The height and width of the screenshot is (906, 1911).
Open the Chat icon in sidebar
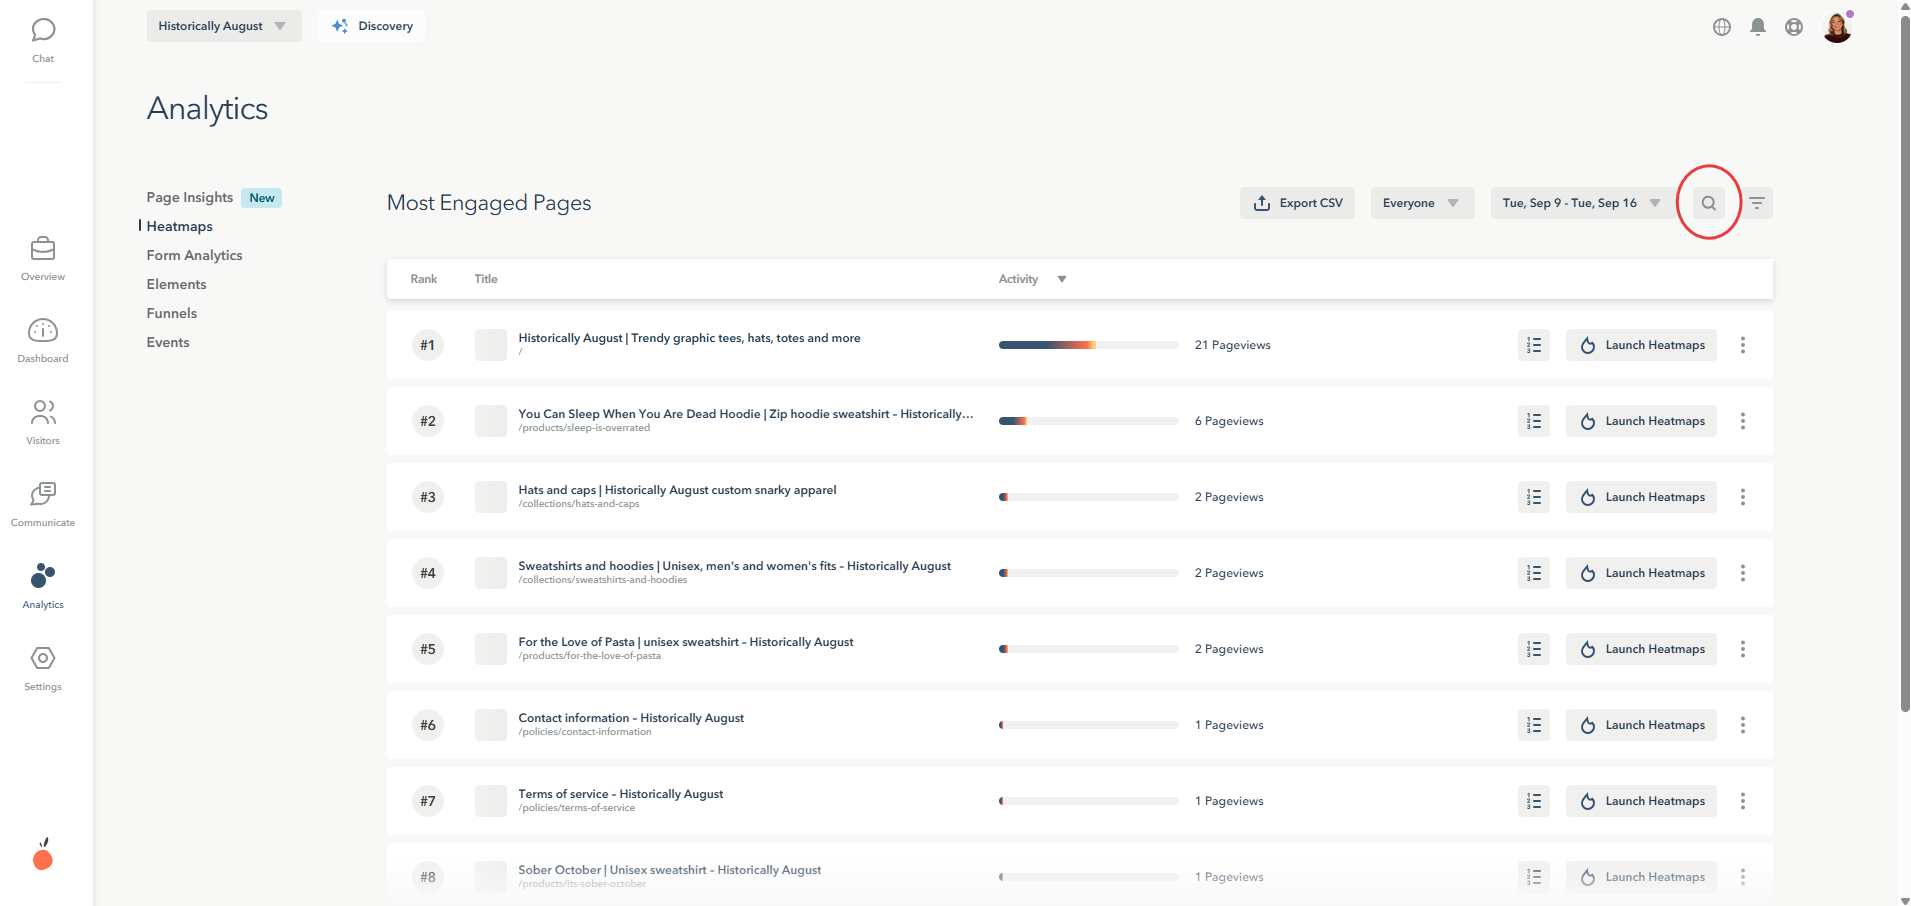(x=43, y=39)
